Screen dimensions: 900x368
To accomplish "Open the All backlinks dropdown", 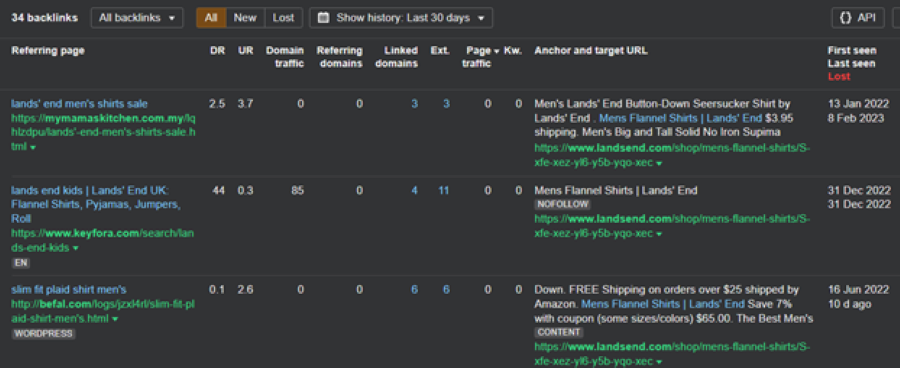I will (x=137, y=18).
